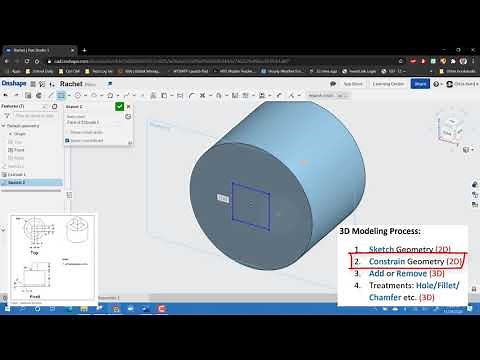Reload the browser page
The height and width of the screenshot is (360, 480).
(x=27, y=61)
